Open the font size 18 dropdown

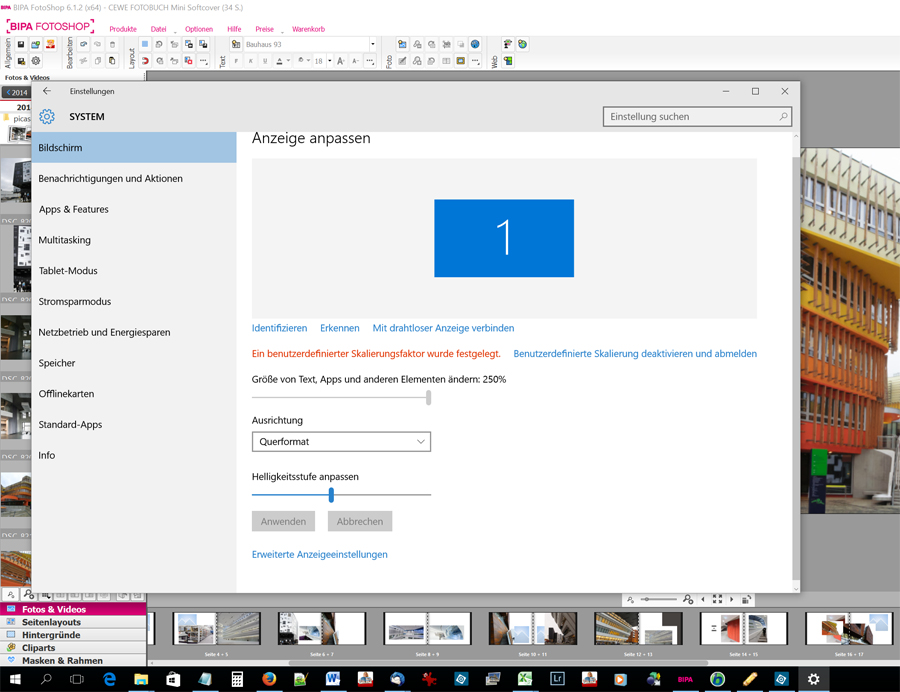[x=331, y=61]
